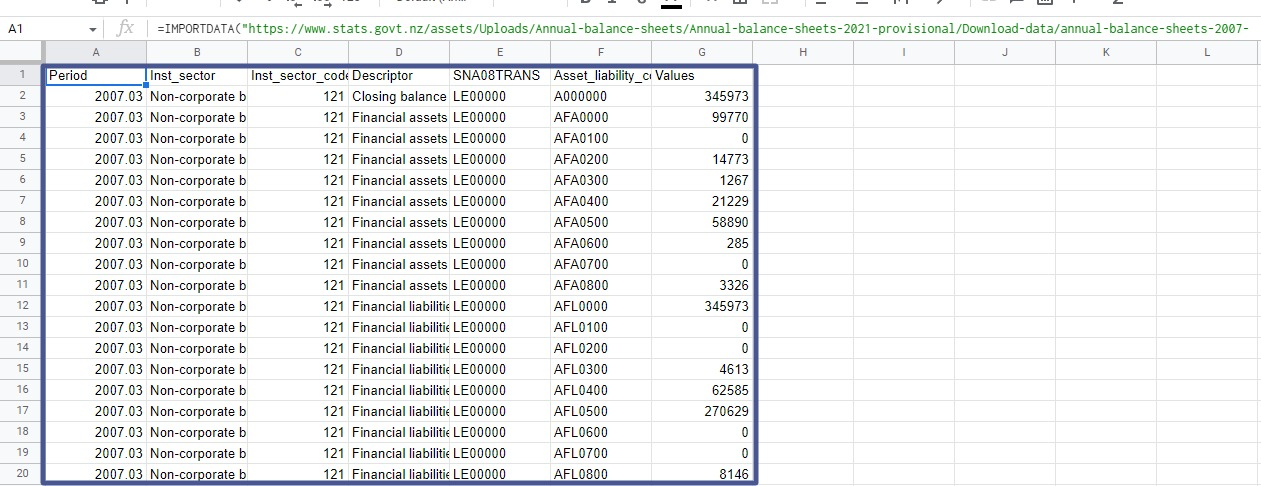The width and height of the screenshot is (1261, 486).
Task: Select column L header
Action: [x=1207, y=52]
